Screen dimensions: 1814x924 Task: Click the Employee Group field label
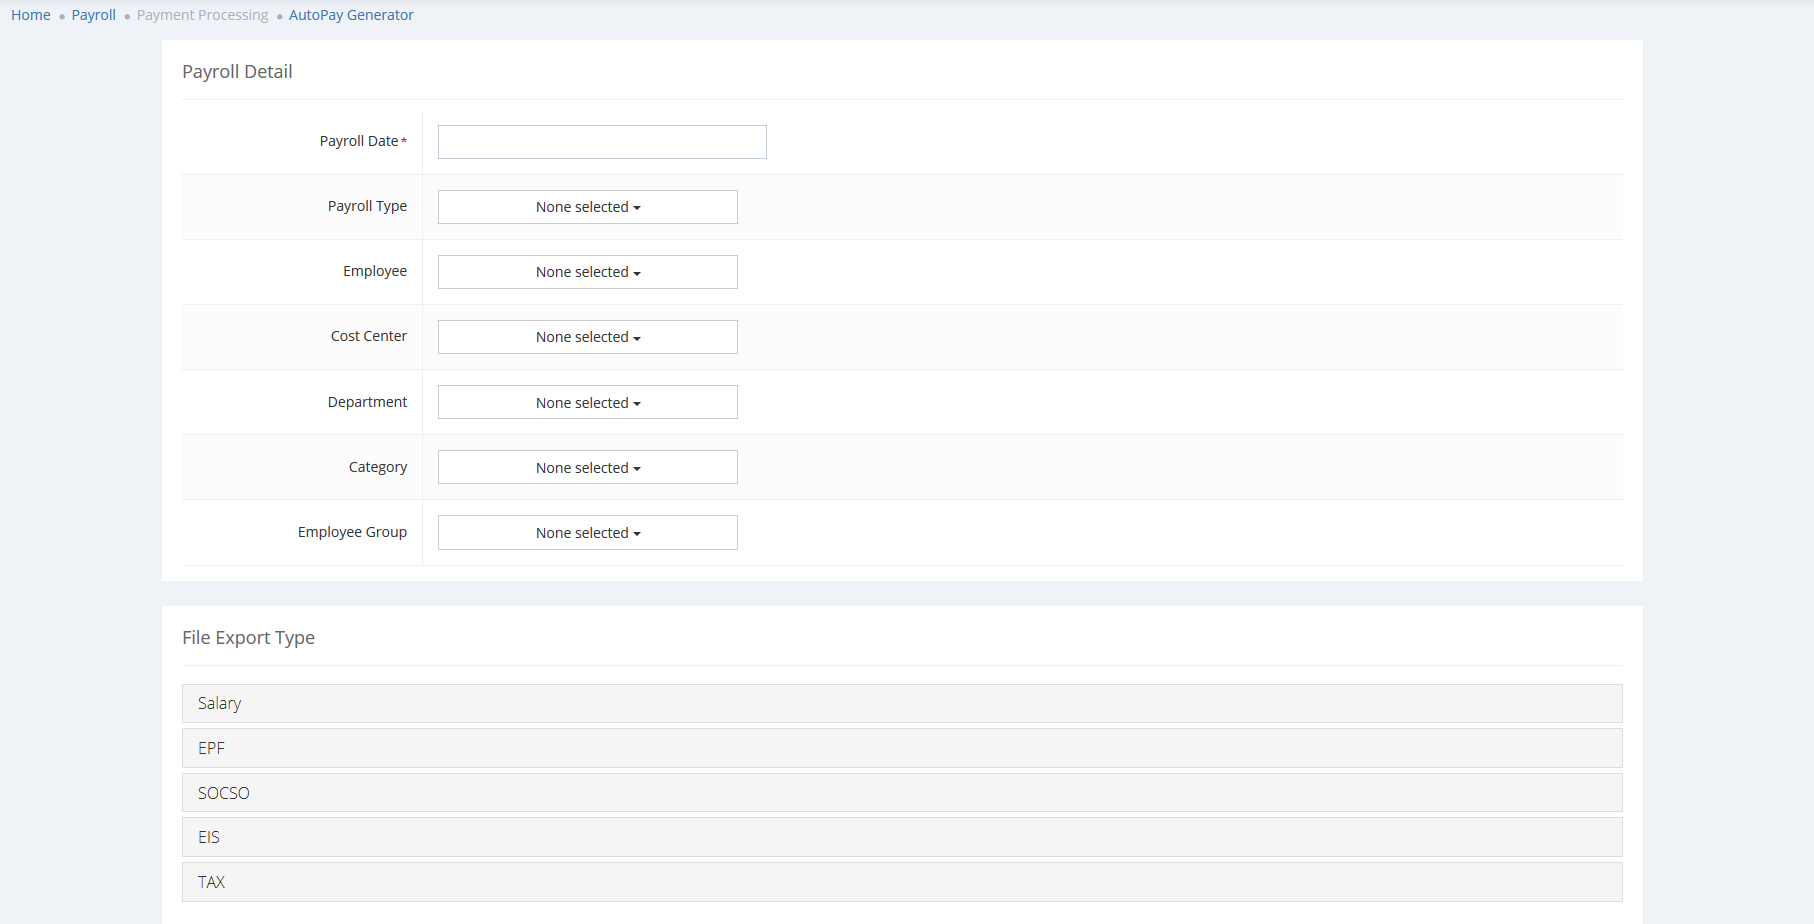coord(352,532)
